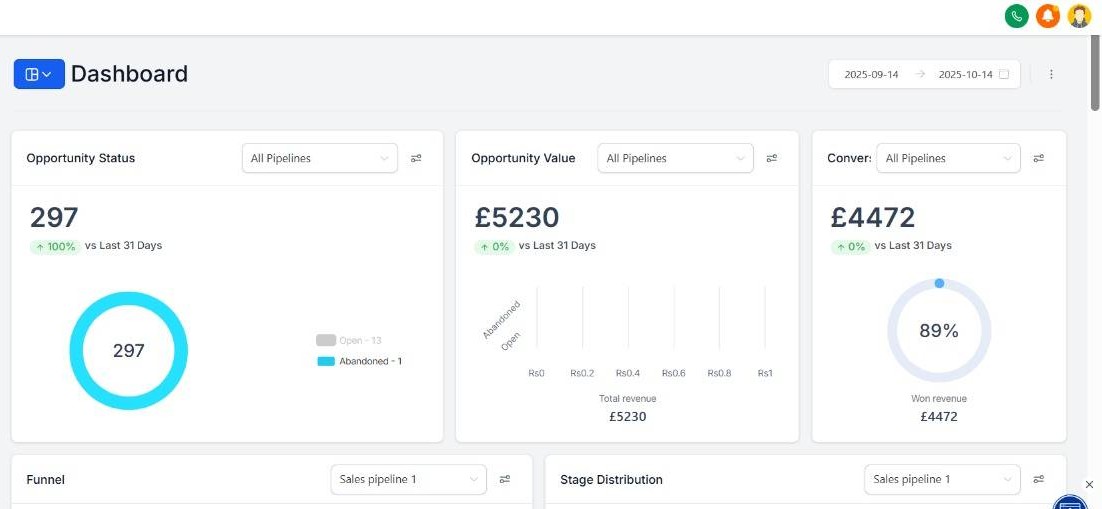Viewport: 1102px width, 509px height.
Task: Click the Total revenue label
Action: click(628, 399)
